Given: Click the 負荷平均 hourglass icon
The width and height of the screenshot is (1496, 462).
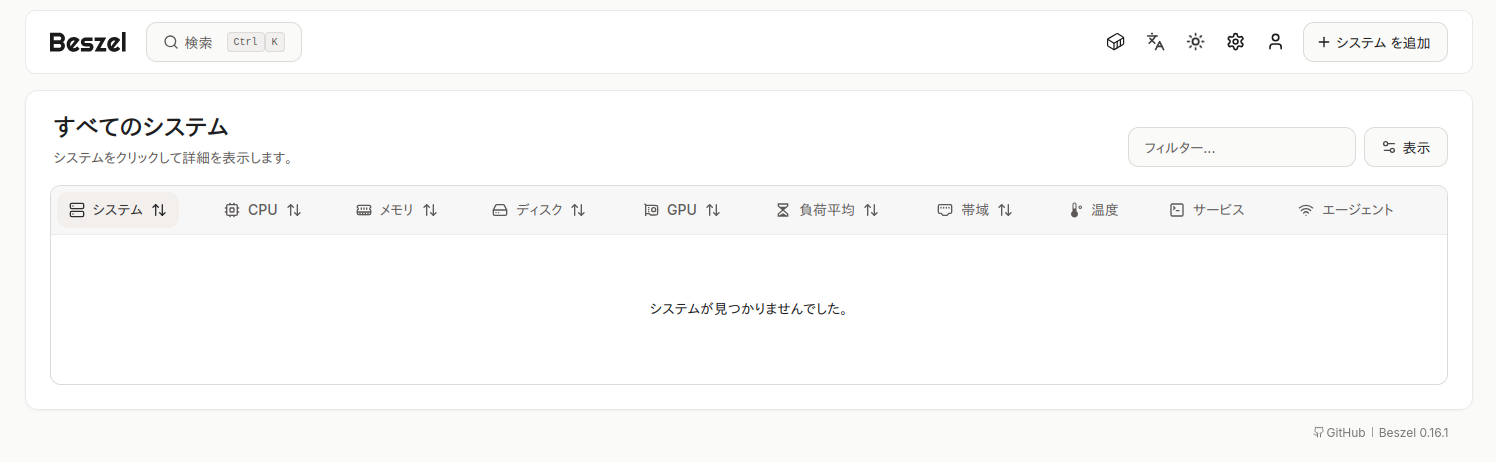Looking at the screenshot, I should click(783, 210).
